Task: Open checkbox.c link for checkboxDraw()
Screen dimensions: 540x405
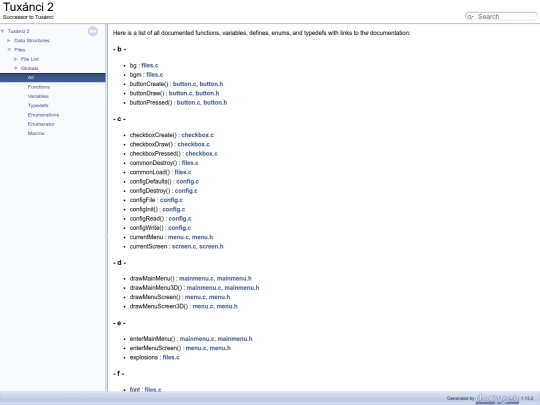Action: point(194,144)
